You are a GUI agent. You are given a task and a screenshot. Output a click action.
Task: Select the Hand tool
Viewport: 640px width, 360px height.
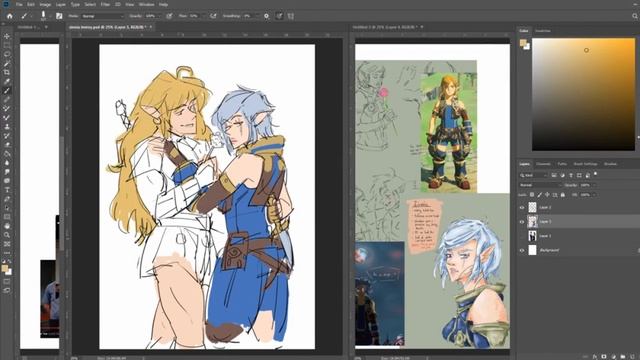tap(7, 226)
